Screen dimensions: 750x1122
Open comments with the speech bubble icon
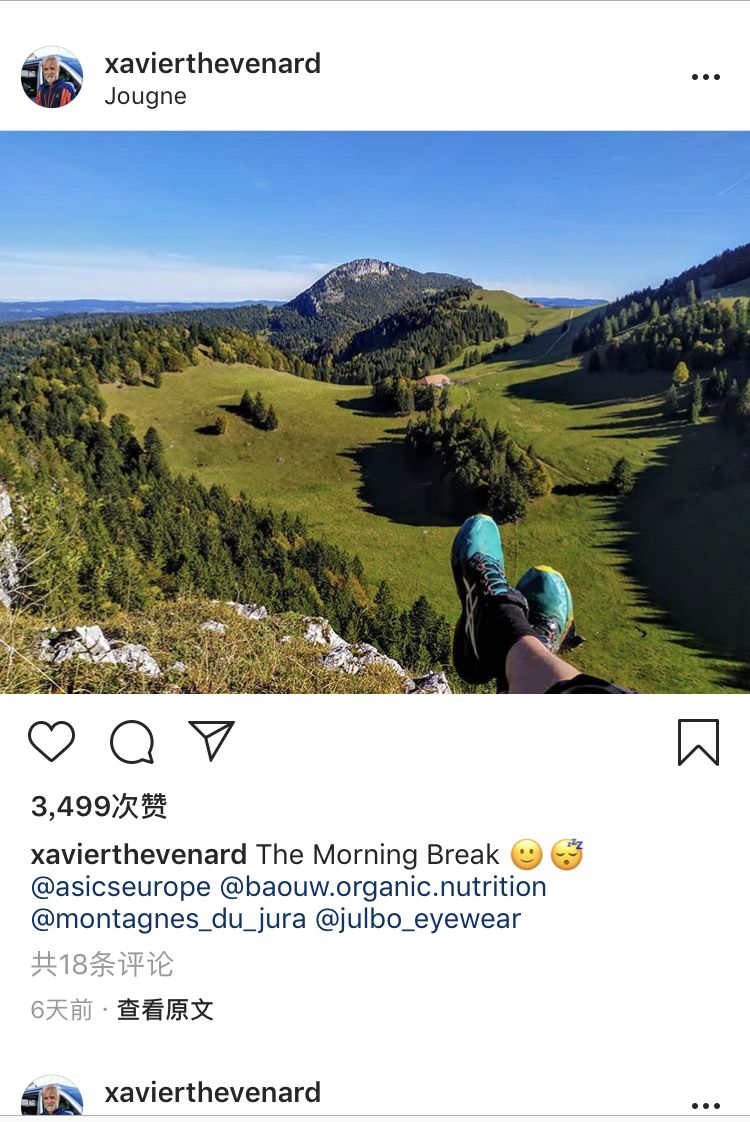(132, 742)
